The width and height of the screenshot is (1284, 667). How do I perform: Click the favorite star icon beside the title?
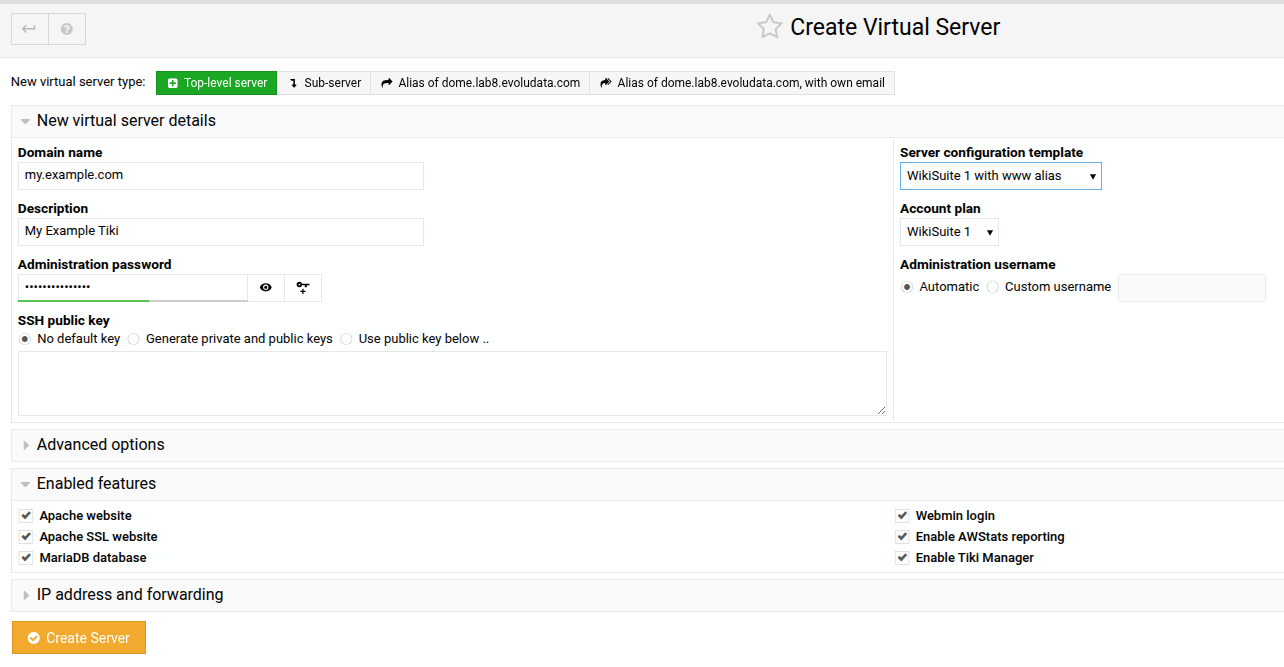pos(769,27)
